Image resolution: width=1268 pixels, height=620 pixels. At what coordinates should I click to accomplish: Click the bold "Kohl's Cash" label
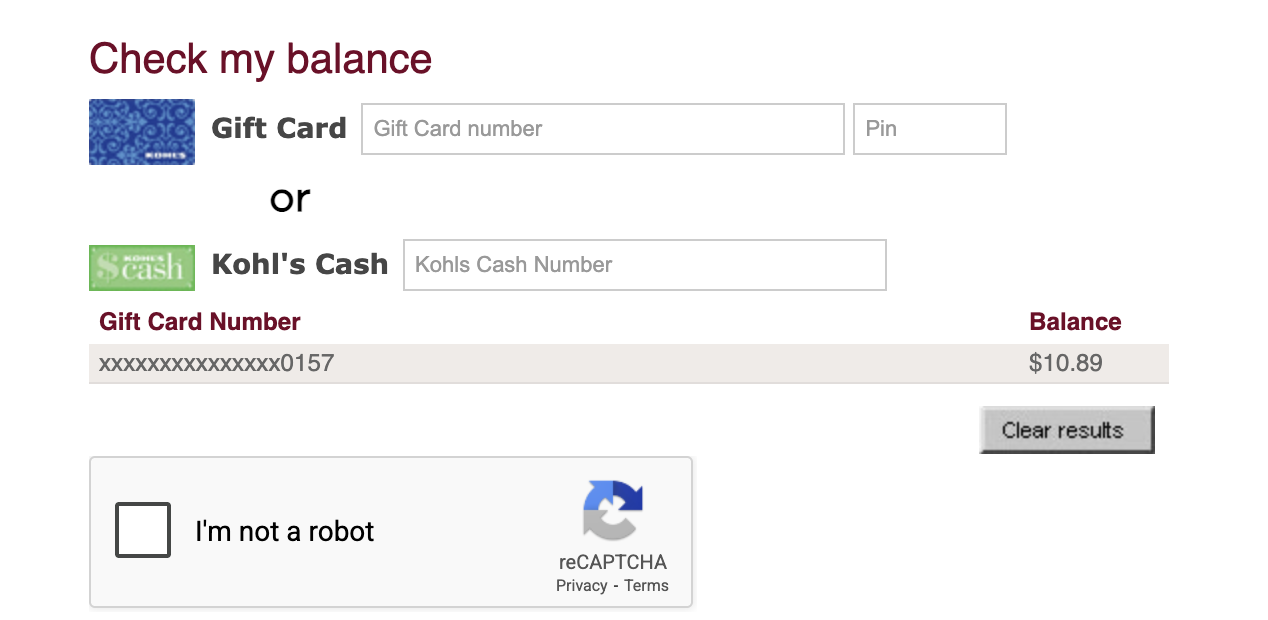300,265
